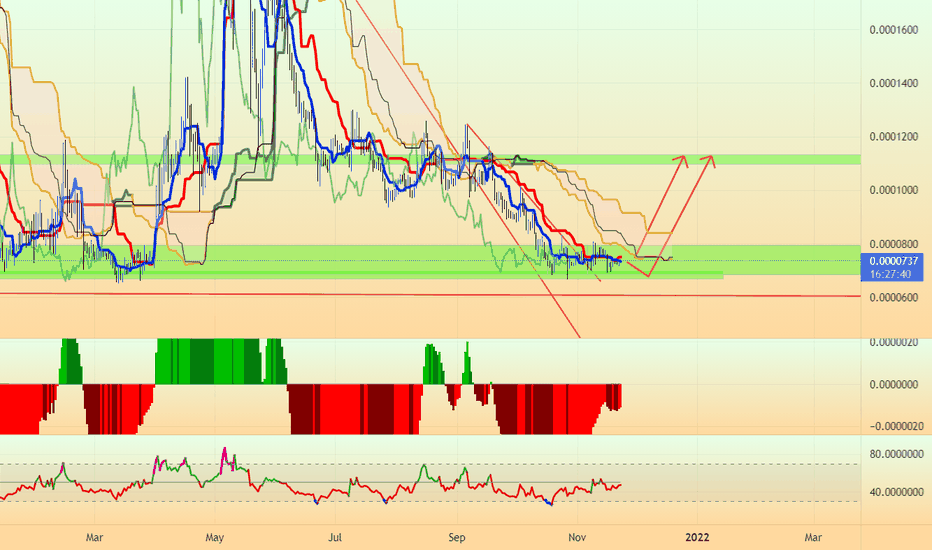
Task: Click the 0.0000600 price axis label
Action: (893, 297)
